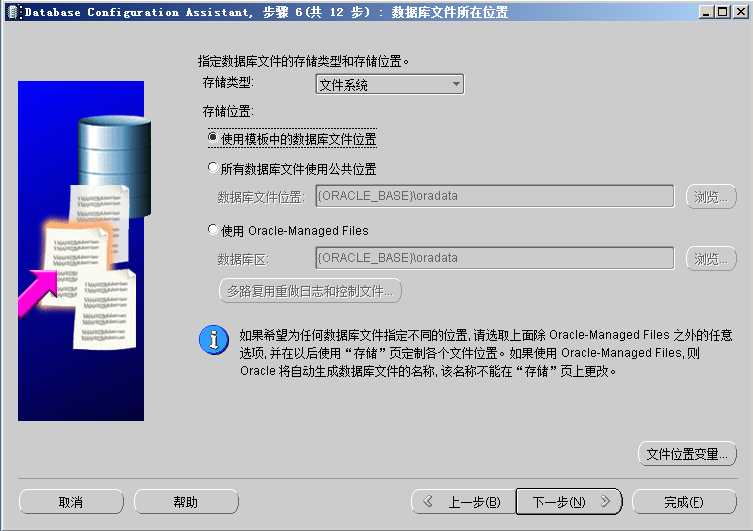This screenshot has width=753, height=531.
Task: Click the 存储类型 label text
Action: [228, 83]
